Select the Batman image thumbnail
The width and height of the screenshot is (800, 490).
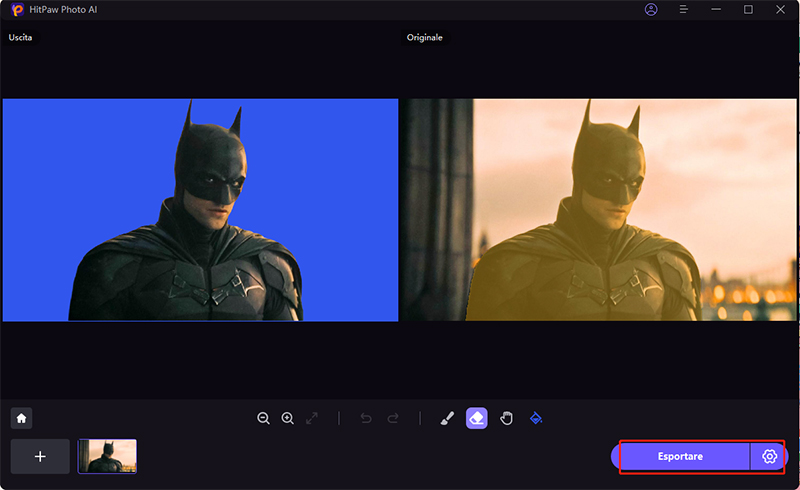(x=108, y=456)
